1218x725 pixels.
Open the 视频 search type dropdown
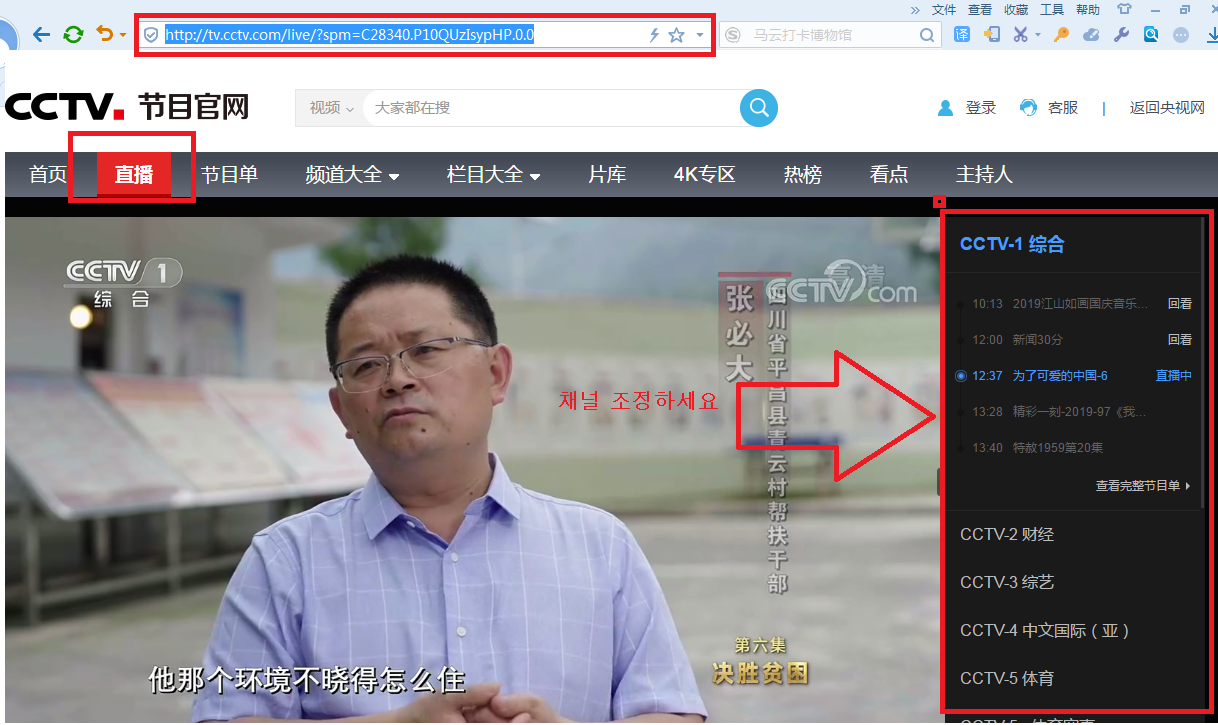click(x=331, y=107)
